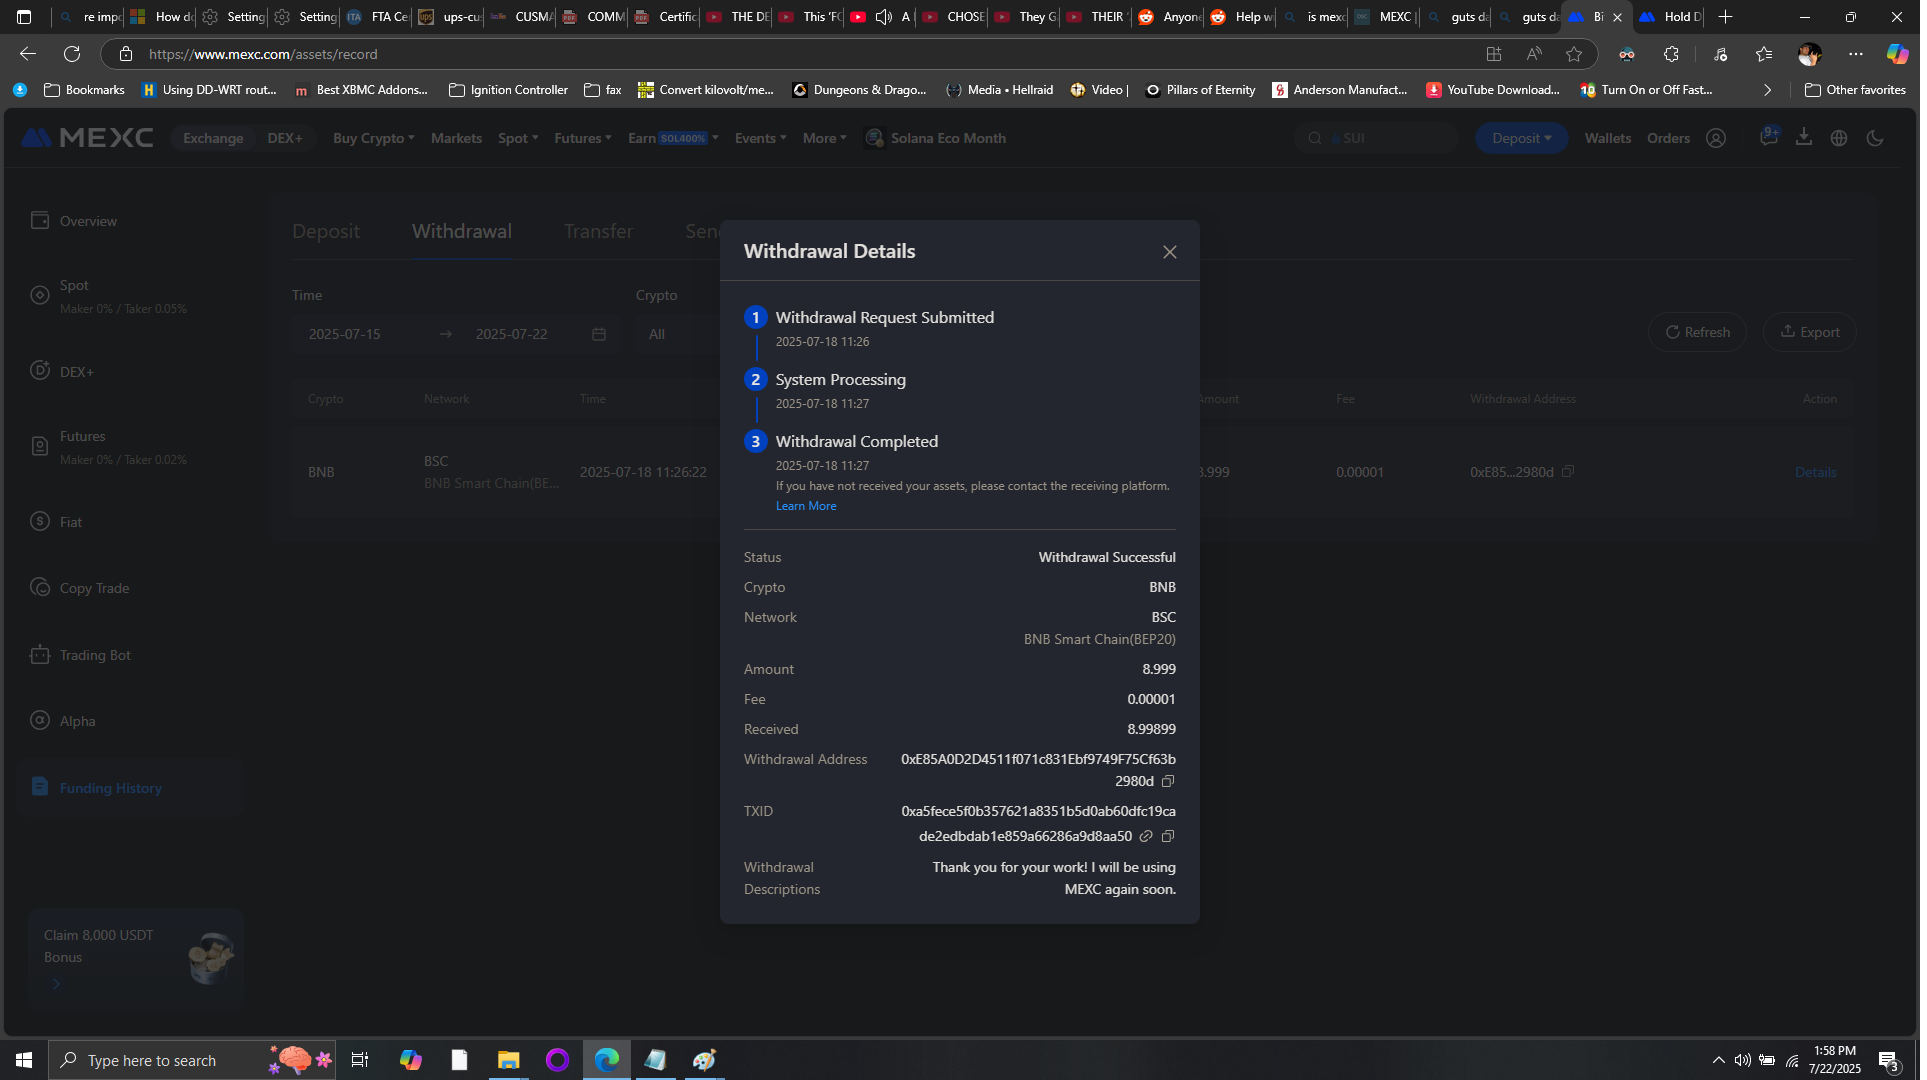Open Overview in the sidebar

[88, 221]
